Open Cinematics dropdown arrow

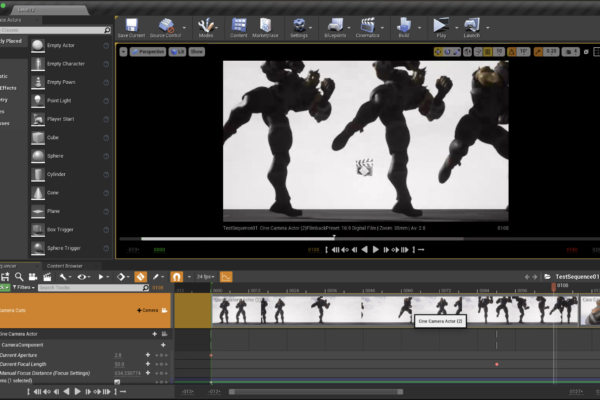coord(382,28)
